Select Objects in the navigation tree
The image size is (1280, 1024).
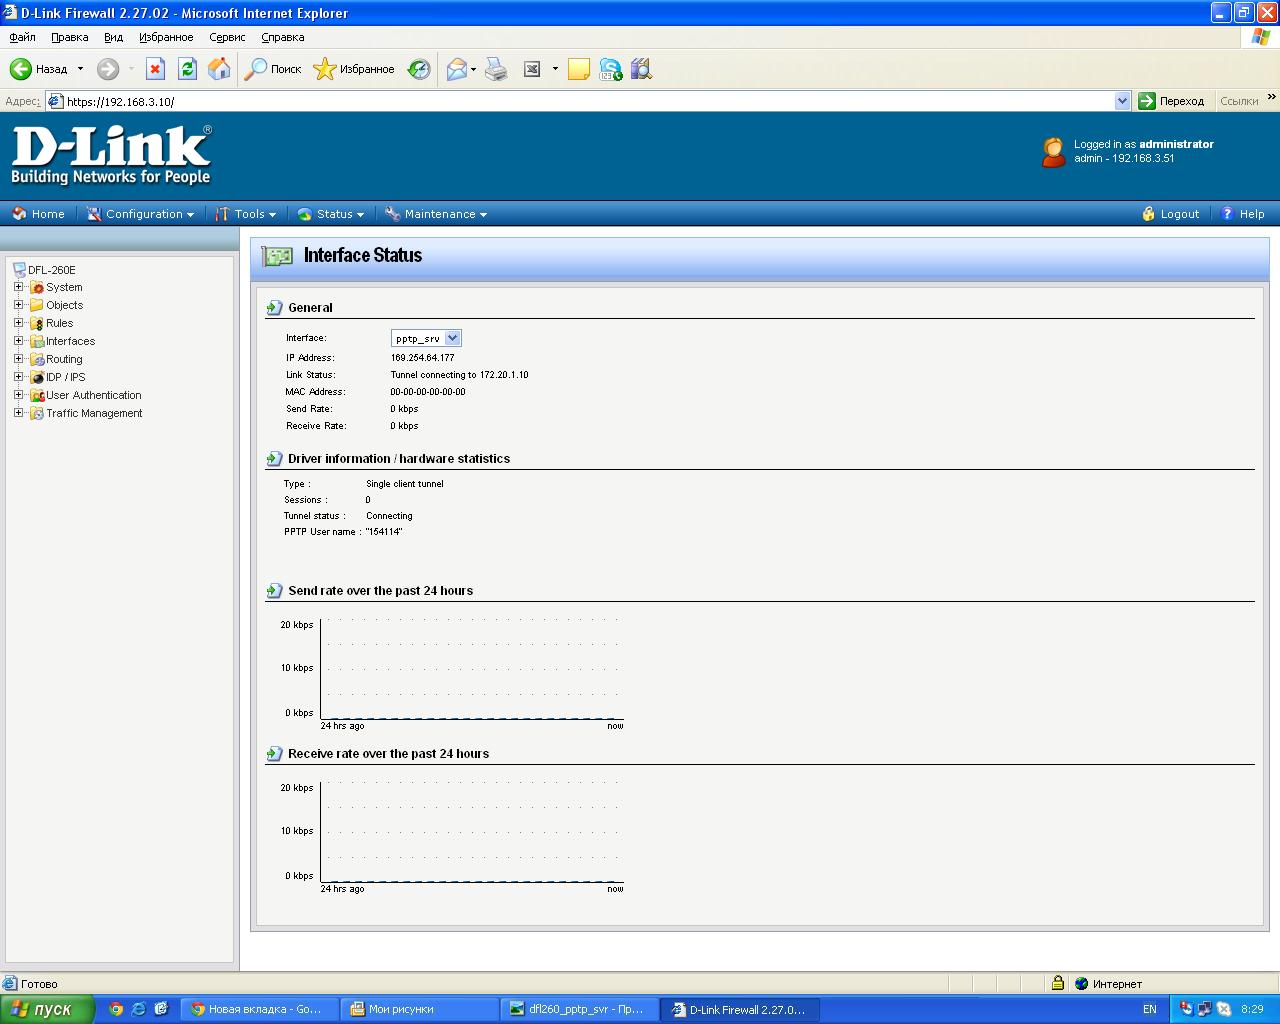click(x=65, y=305)
